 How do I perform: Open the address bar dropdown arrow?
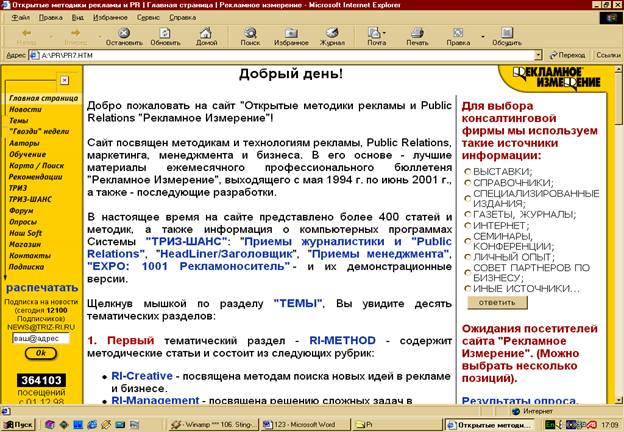click(540, 55)
